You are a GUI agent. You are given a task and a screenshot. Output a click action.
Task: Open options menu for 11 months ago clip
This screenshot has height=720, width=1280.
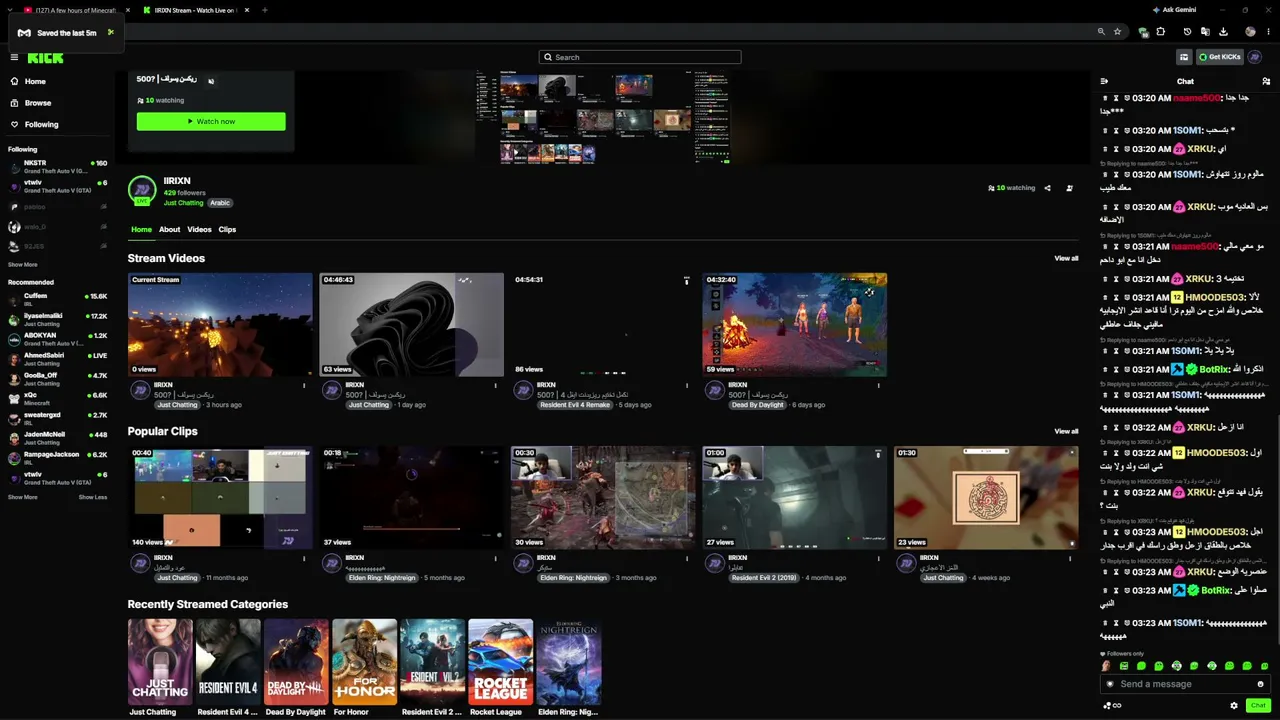304,558
